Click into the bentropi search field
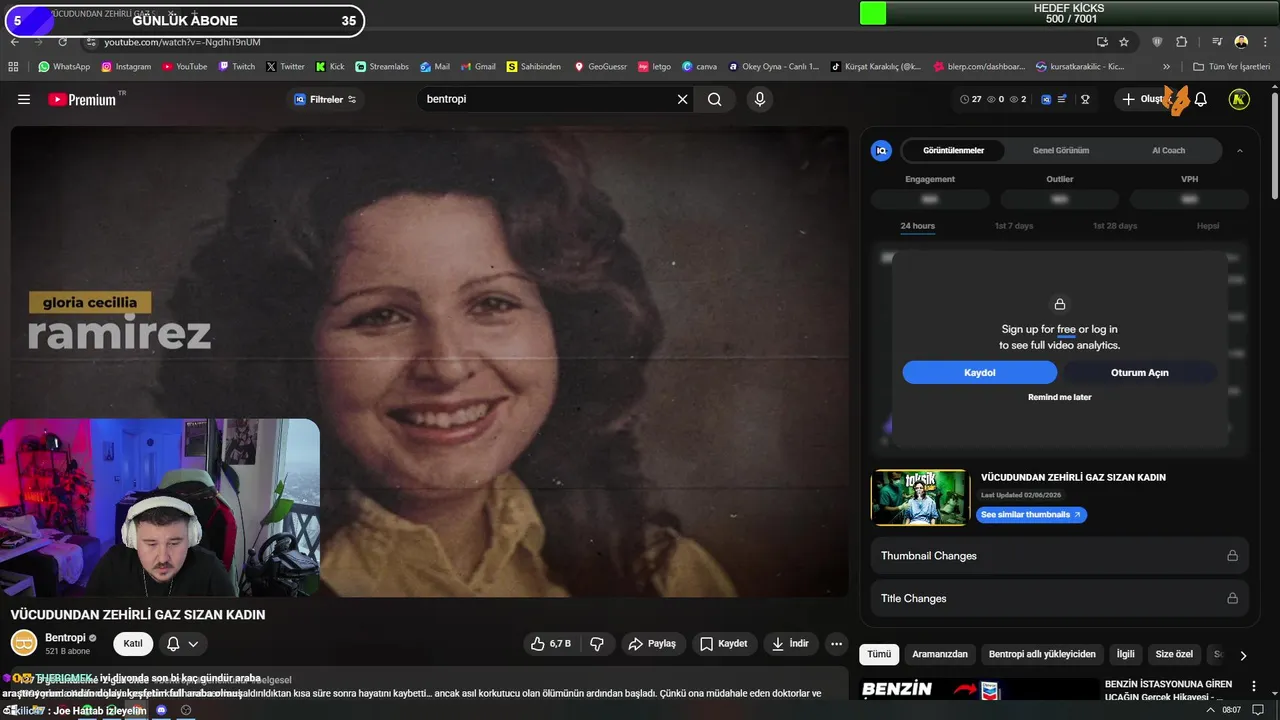The width and height of the screenshot is (1280, 720). (545, 99)
